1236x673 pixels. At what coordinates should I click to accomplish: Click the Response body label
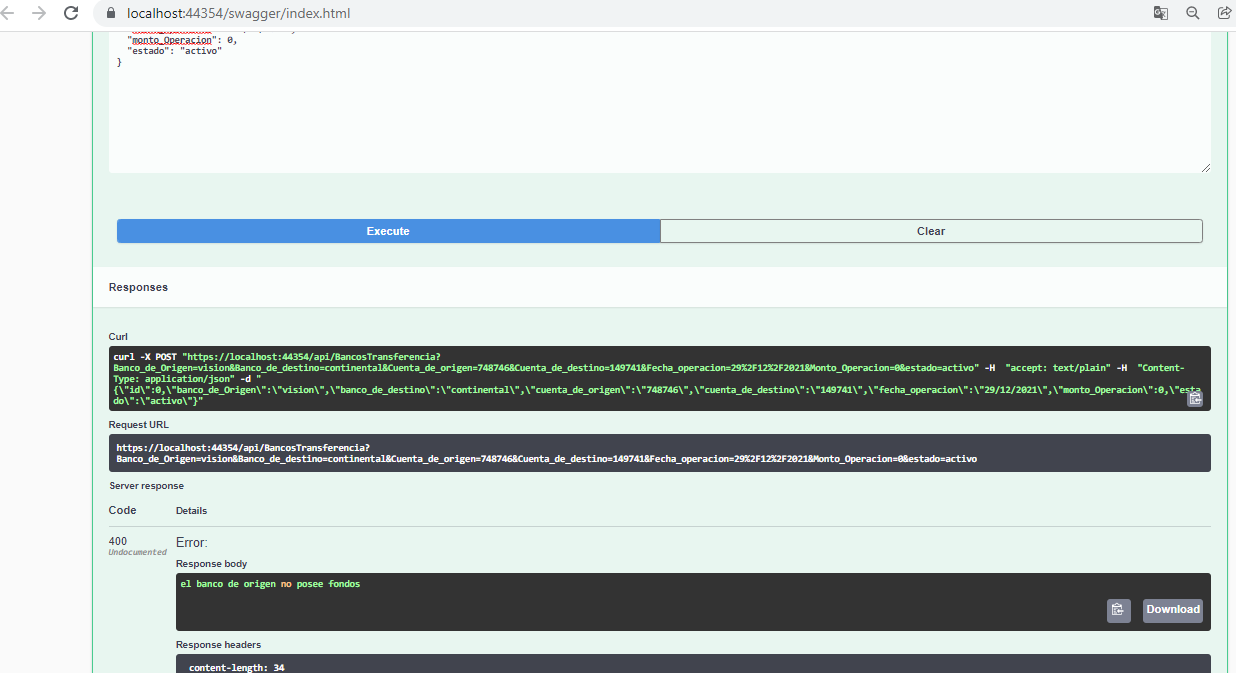(211, 564)
